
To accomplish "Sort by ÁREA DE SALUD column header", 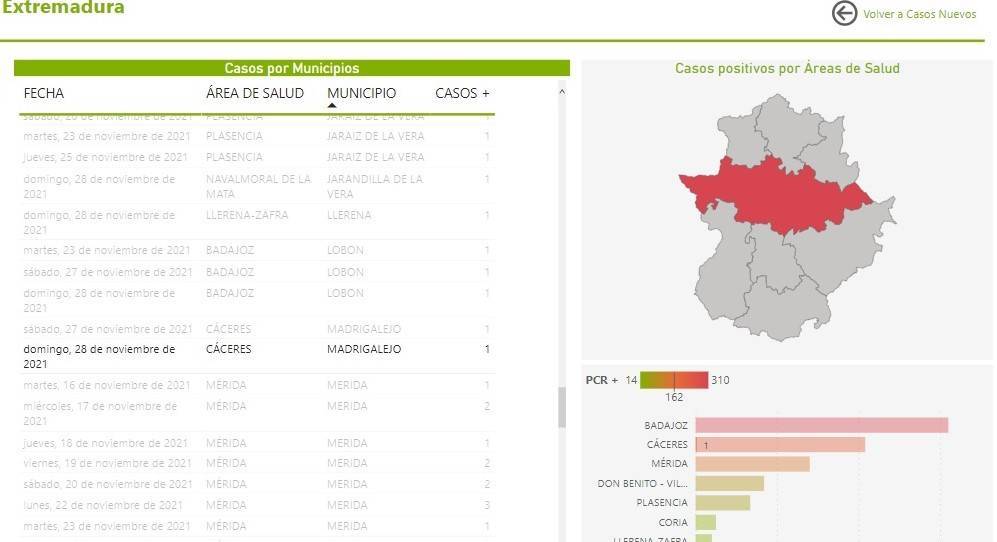I will click(255, 93).
